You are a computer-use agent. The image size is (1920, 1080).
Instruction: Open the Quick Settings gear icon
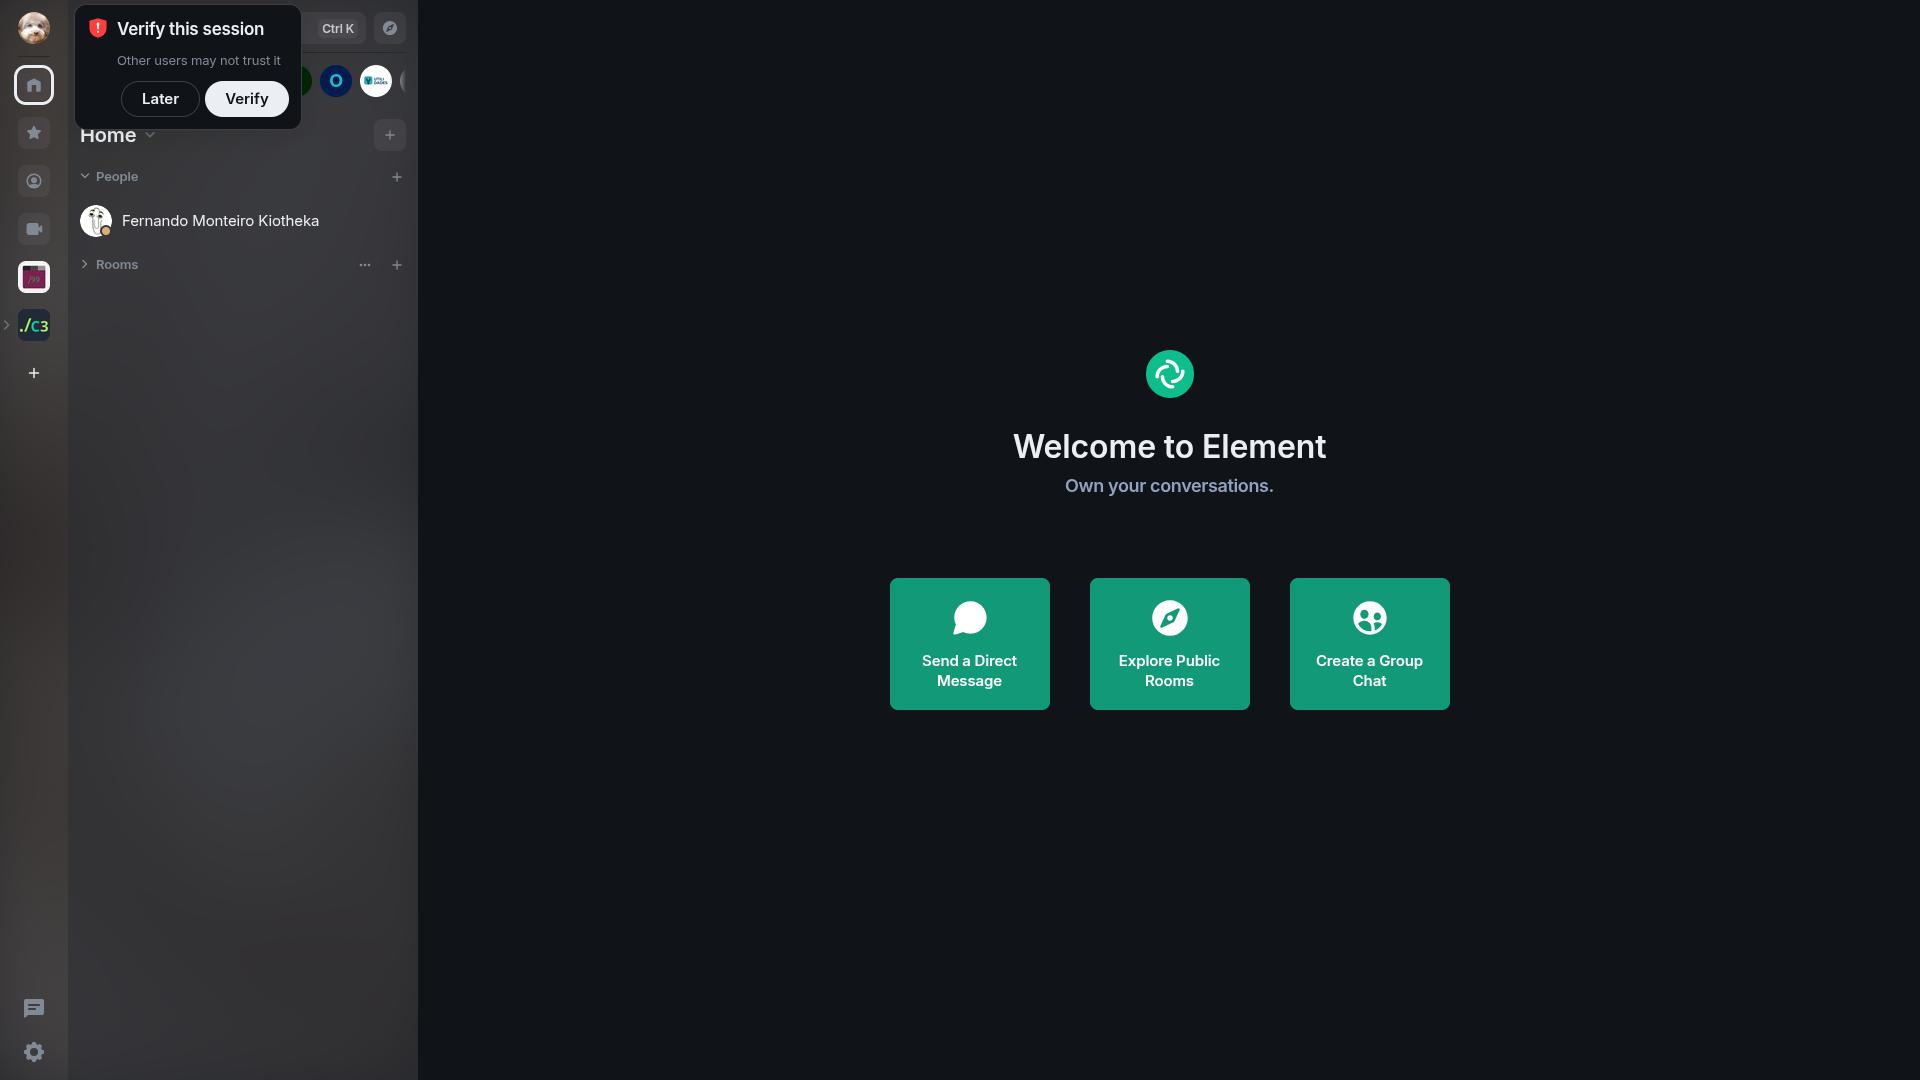tap(34, 1052)
